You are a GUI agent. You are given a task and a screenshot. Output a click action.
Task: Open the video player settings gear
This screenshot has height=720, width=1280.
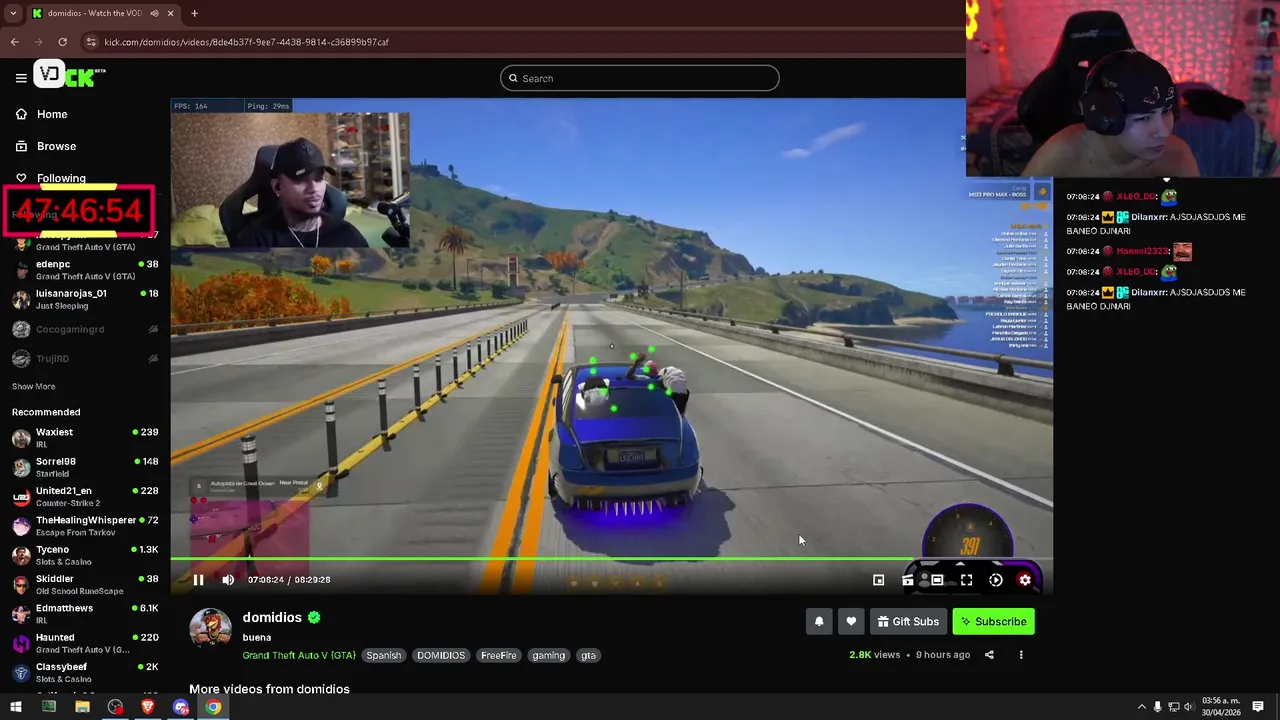tap(1025, 580)
